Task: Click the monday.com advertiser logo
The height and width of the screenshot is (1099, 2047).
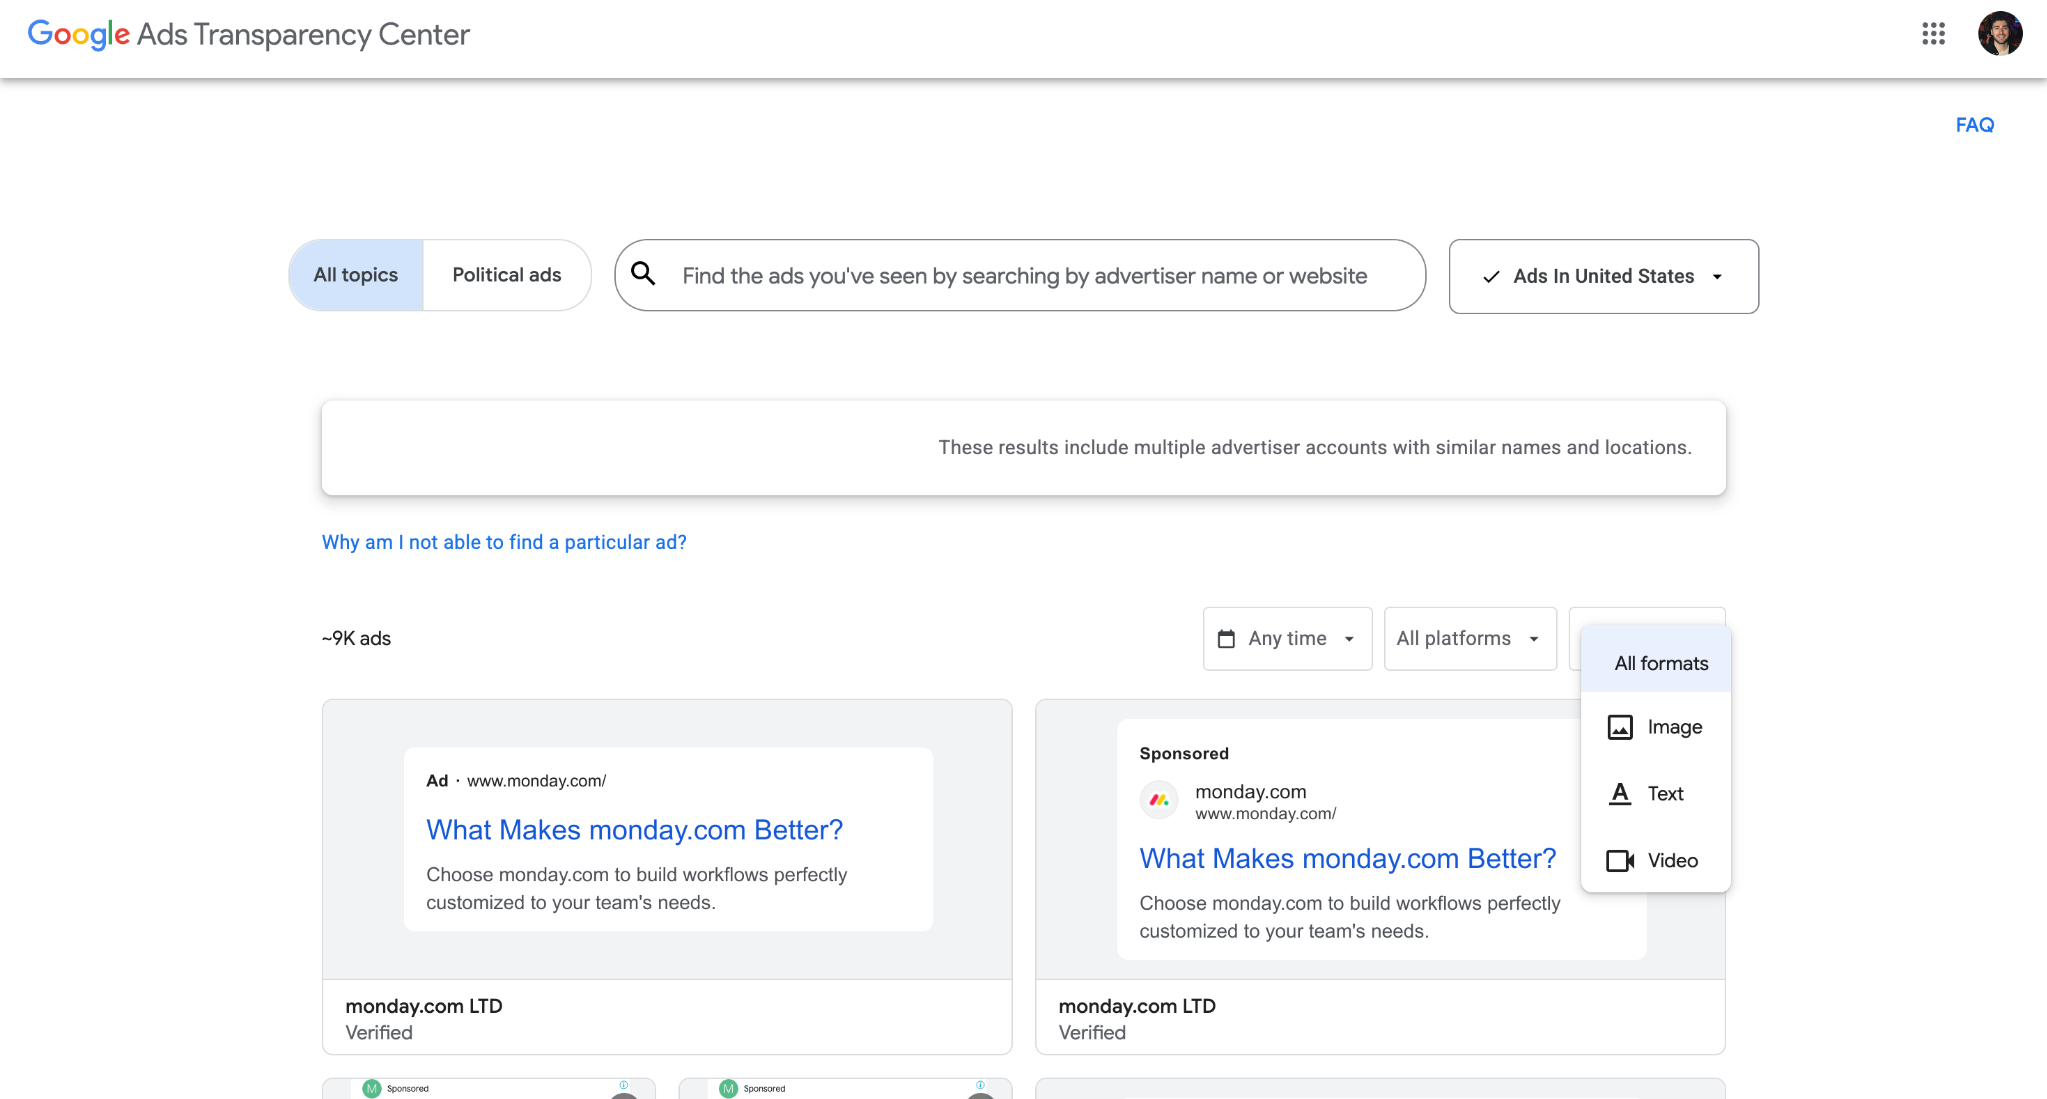Action: pyautogui.click(x=1158, y=799)
